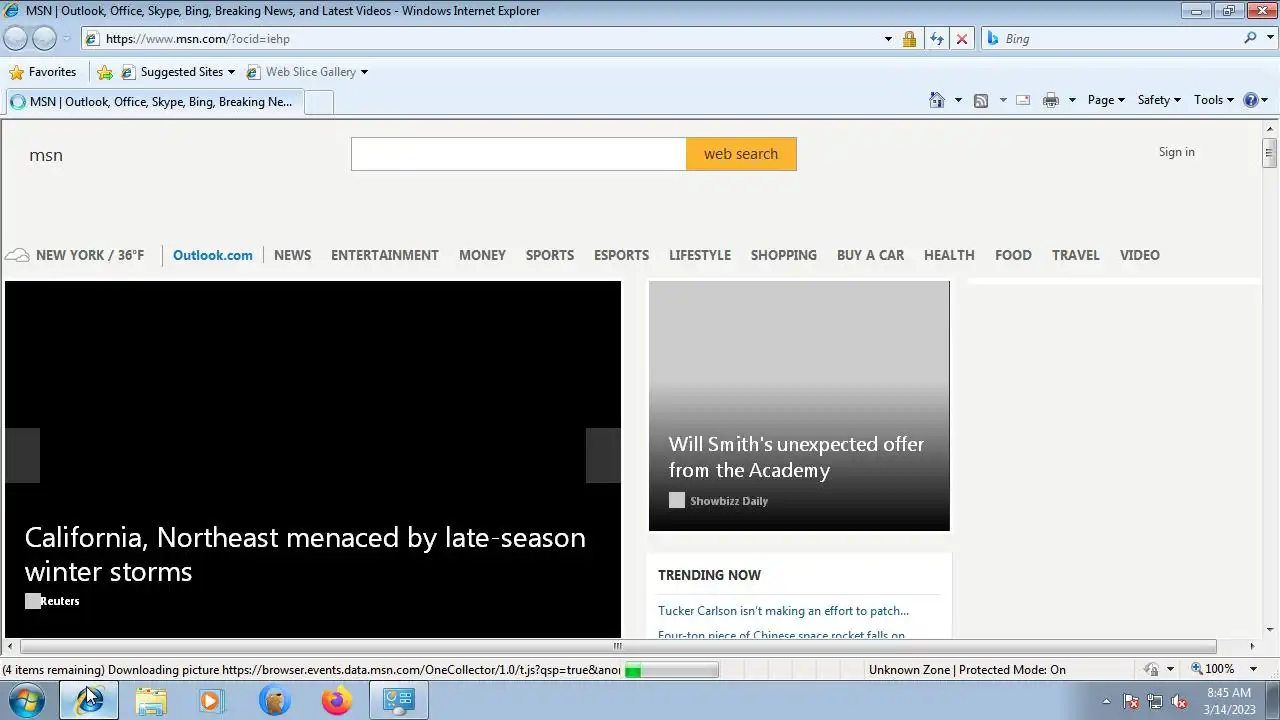Click the Print icon

click(1050, 100)
